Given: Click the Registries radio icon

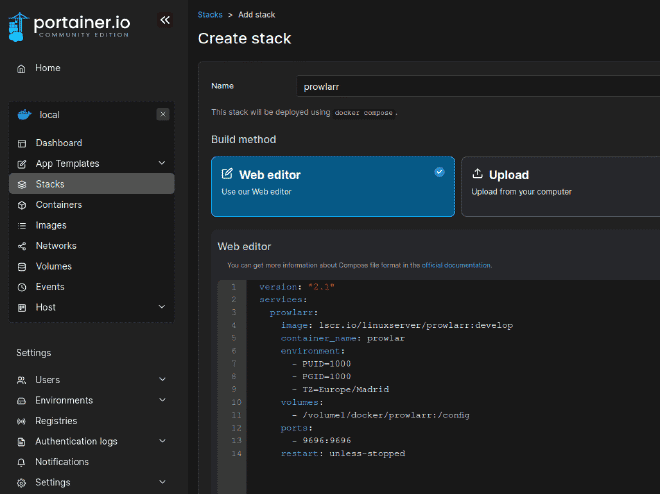Looking at the screenshot, I should coord(21,421).
